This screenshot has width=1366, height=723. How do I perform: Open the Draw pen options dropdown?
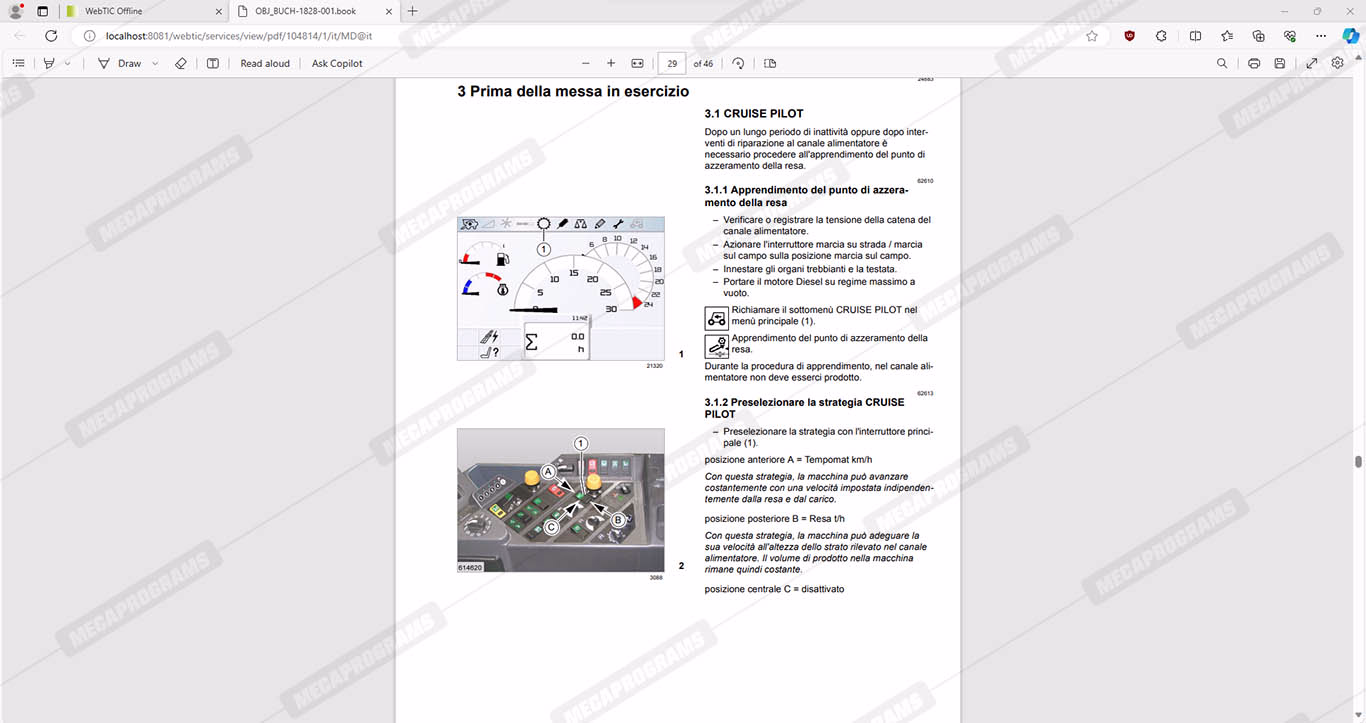(155, 63)
